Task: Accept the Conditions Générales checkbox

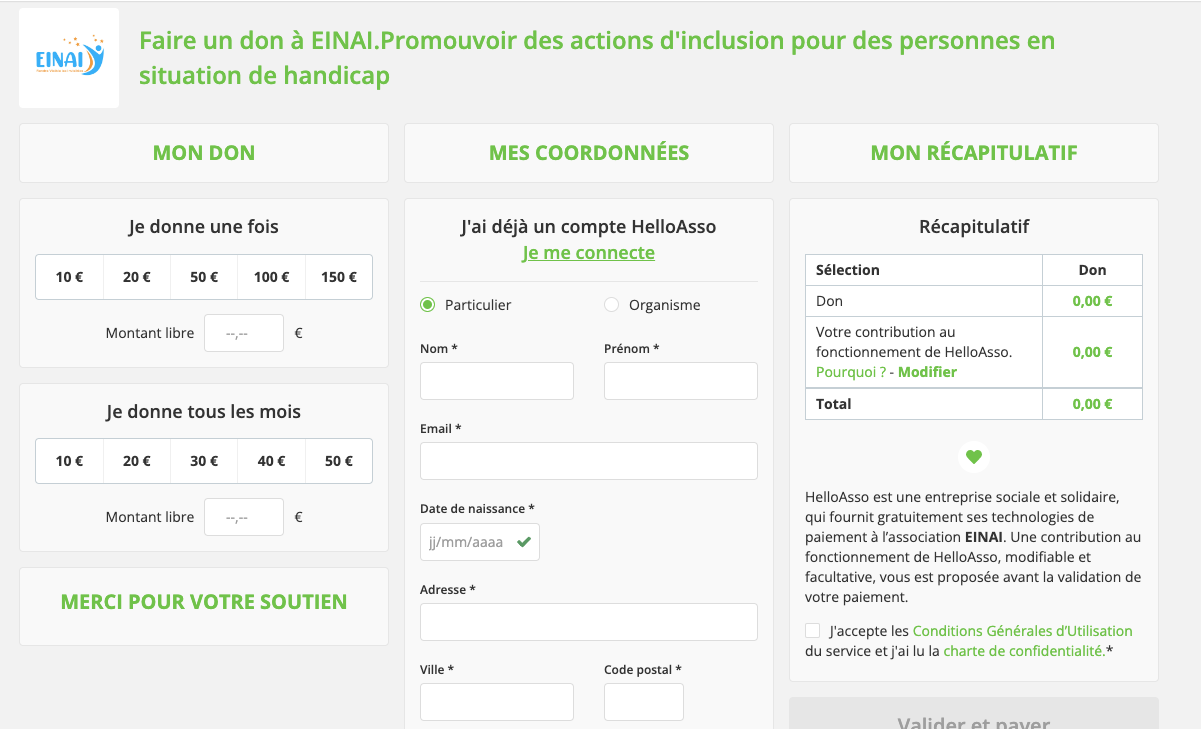Action: click(x=812, y=631)
